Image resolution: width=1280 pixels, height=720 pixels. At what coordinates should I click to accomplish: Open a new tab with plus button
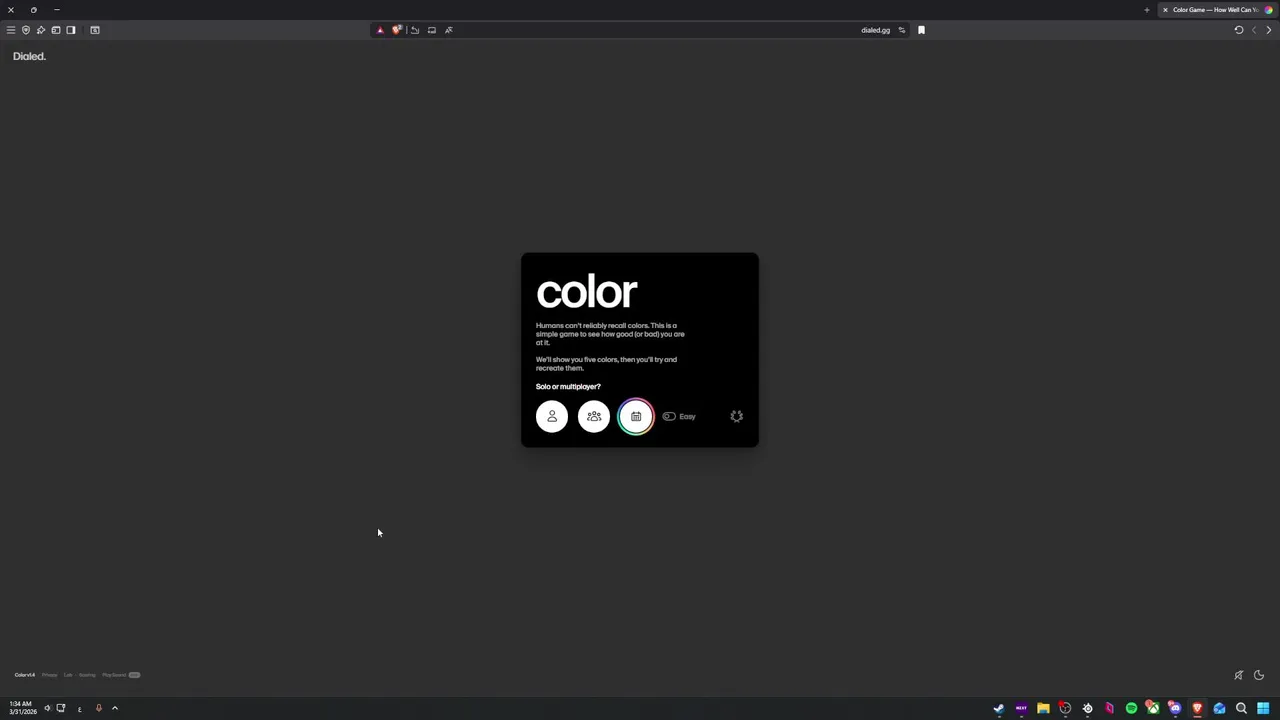(x=1147, y=10)
